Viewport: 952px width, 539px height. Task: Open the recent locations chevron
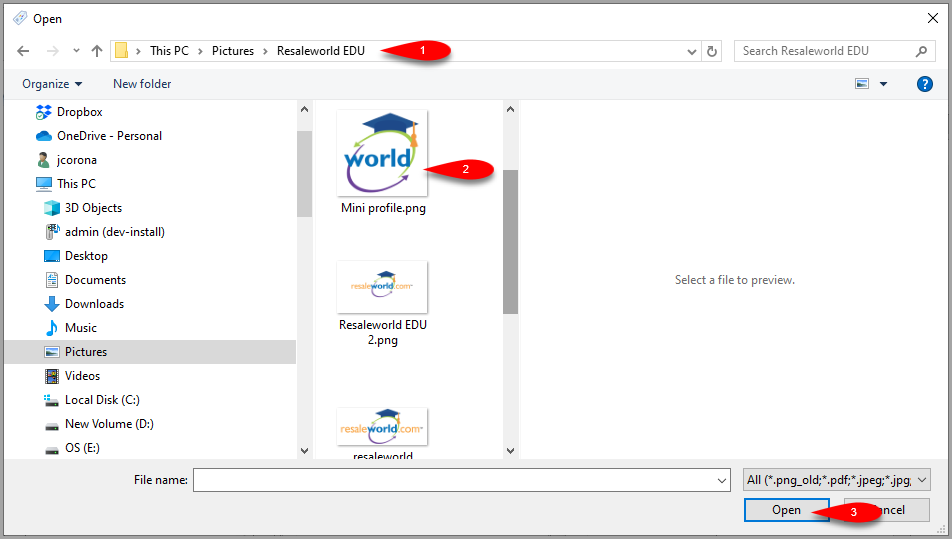tap(76, 51)
